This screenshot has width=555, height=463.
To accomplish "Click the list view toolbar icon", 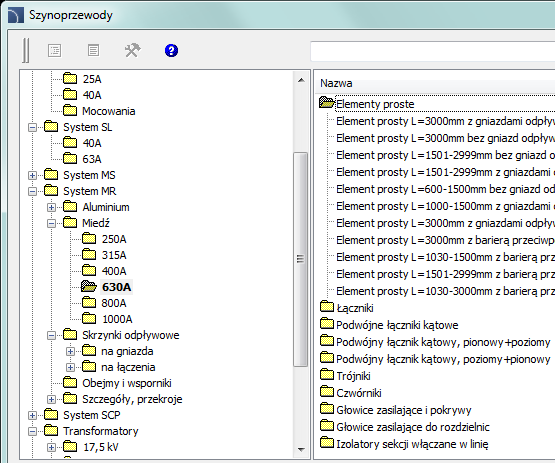I will click(93, 51).
